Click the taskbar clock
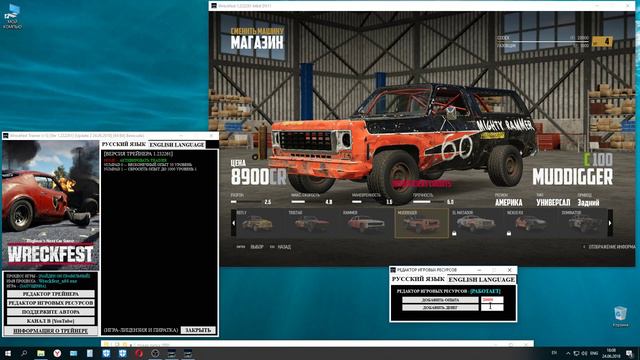The height and width of the screenshot is (360, 640). click(x=611, y=353)
